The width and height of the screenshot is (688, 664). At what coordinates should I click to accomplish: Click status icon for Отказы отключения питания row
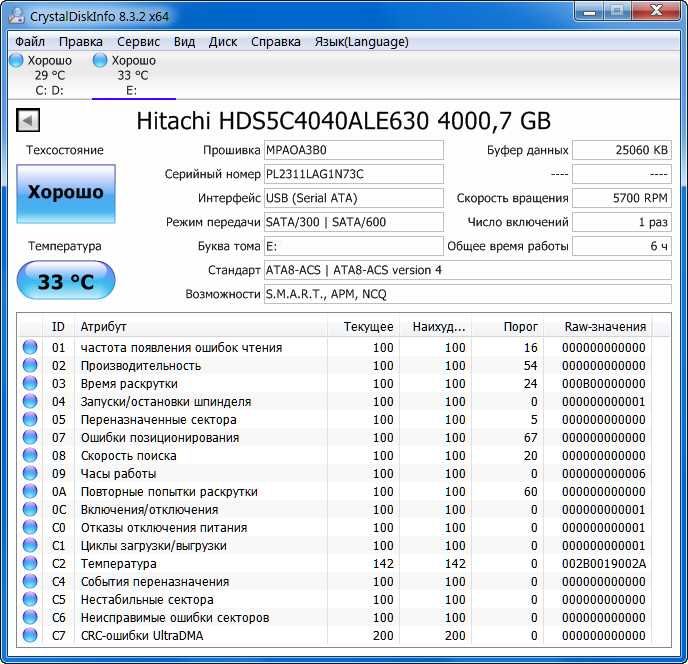[30, 527]
